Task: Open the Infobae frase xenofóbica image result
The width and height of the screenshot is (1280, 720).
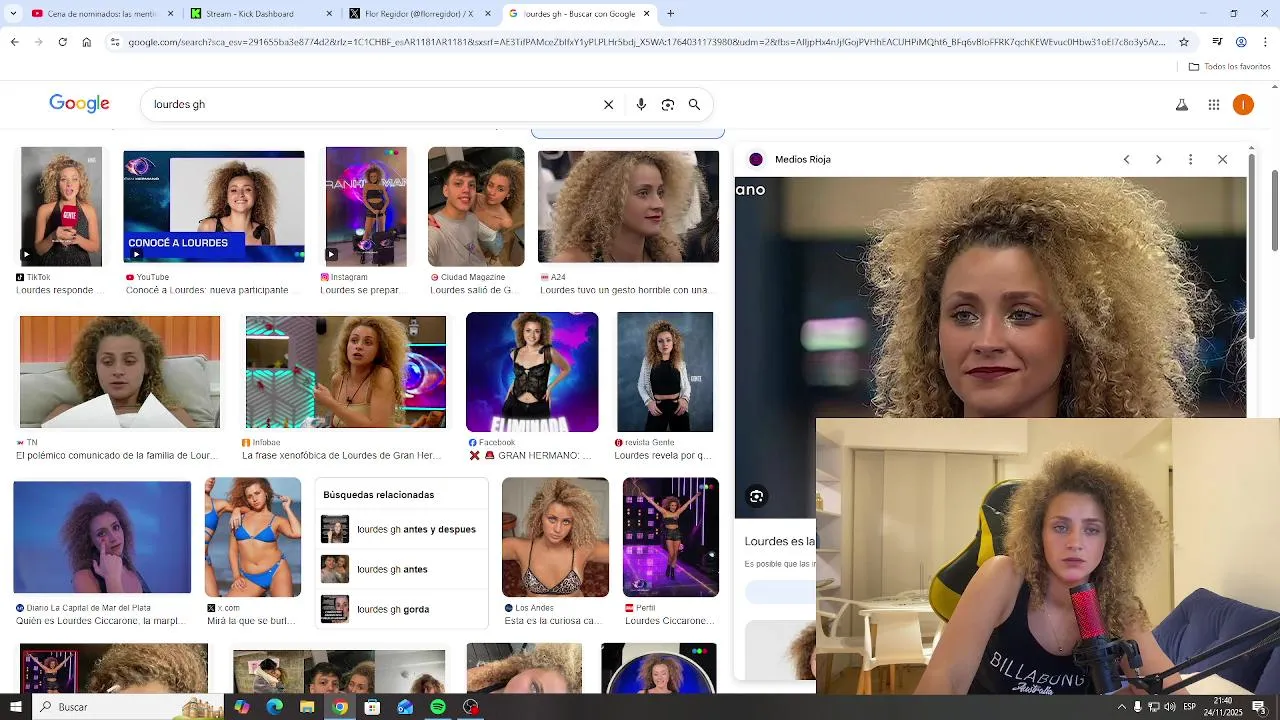Action: [346, 372]
